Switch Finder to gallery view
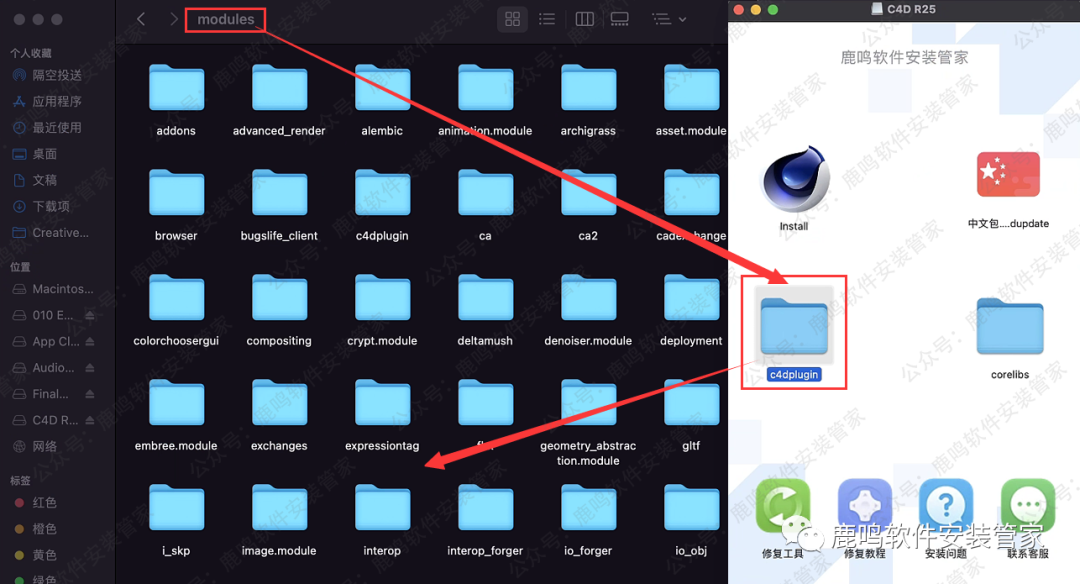Screen dimensions: 1080x584 tap(619, 19)
